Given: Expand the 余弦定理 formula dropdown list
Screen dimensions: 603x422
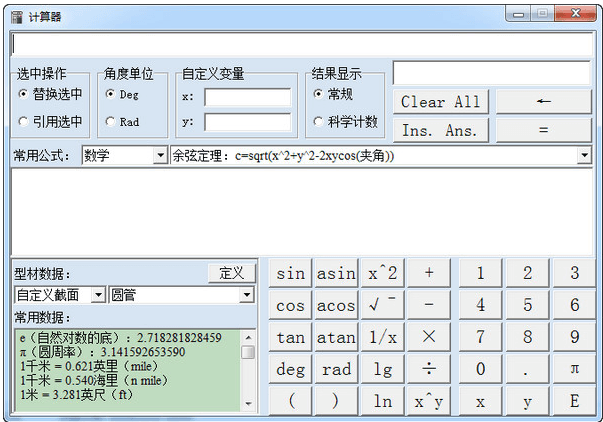Looking at the screenshot, I should pos(584,156).
